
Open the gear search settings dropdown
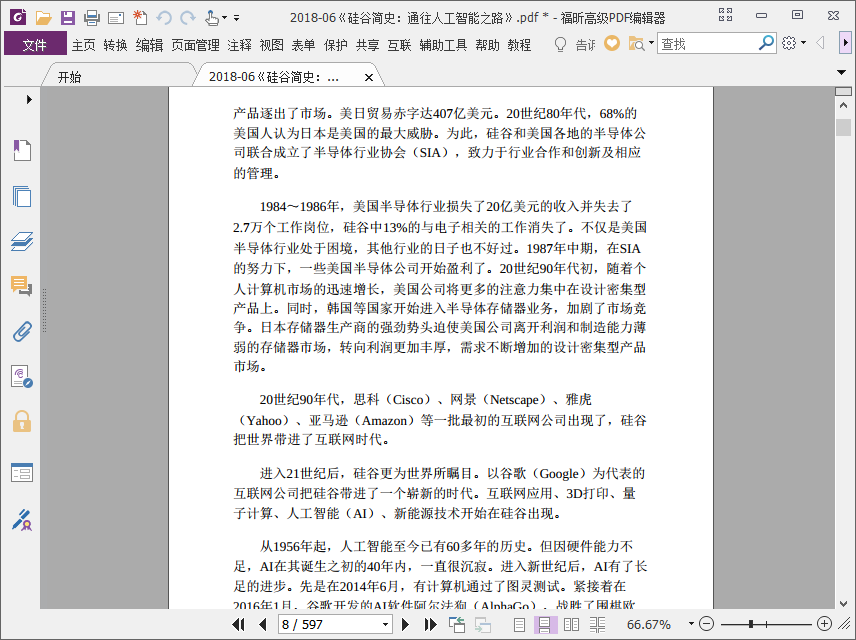(794, 43)
